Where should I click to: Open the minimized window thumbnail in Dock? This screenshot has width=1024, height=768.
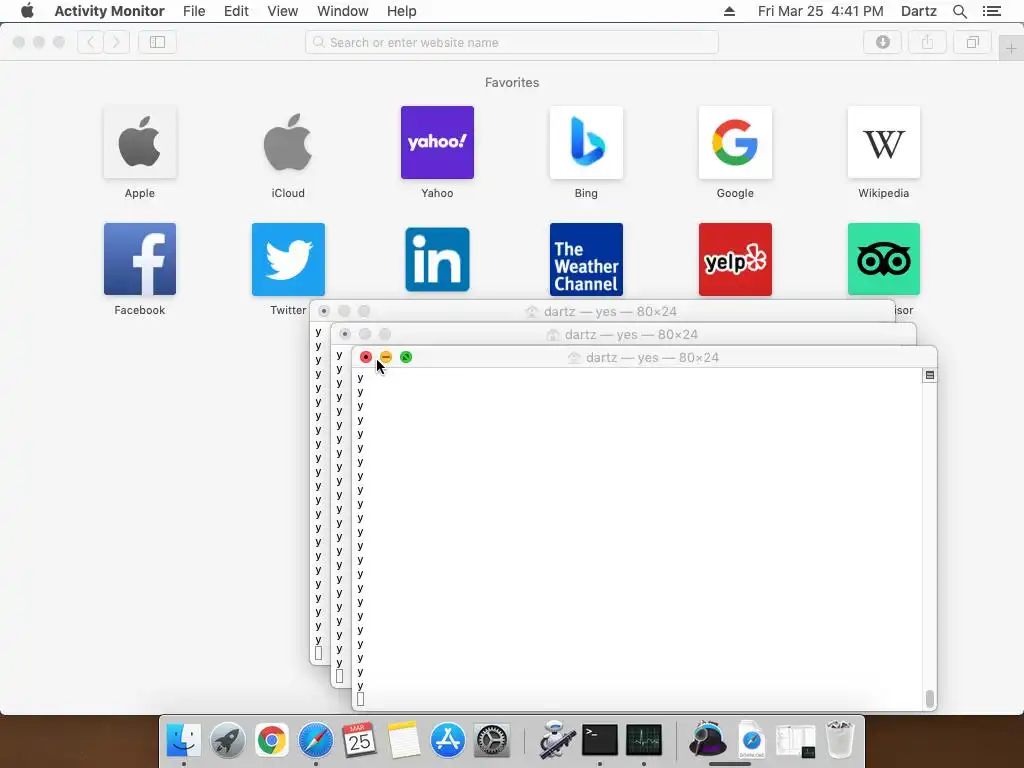pos(795,741)
